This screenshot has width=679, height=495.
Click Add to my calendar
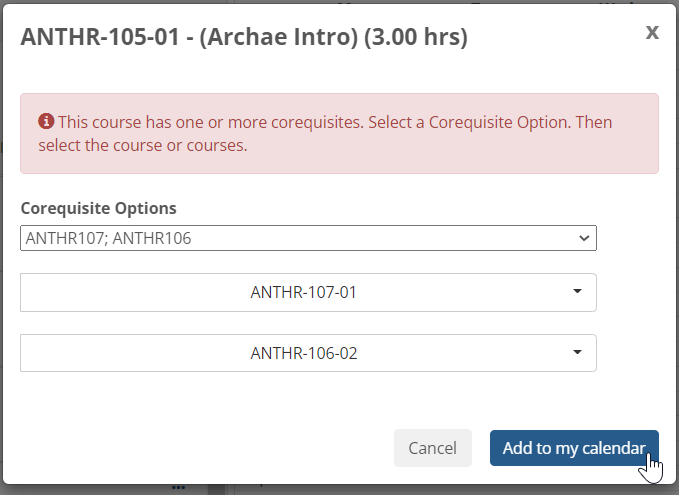pyautogui.click(x=573, y=448)
